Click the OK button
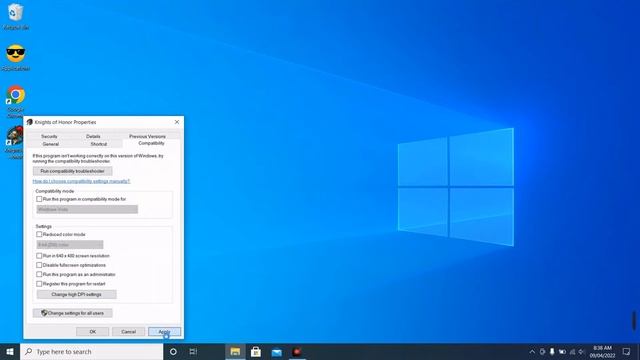Image resolution: width=640 pixels, height=360 pixels. point(93,332)
